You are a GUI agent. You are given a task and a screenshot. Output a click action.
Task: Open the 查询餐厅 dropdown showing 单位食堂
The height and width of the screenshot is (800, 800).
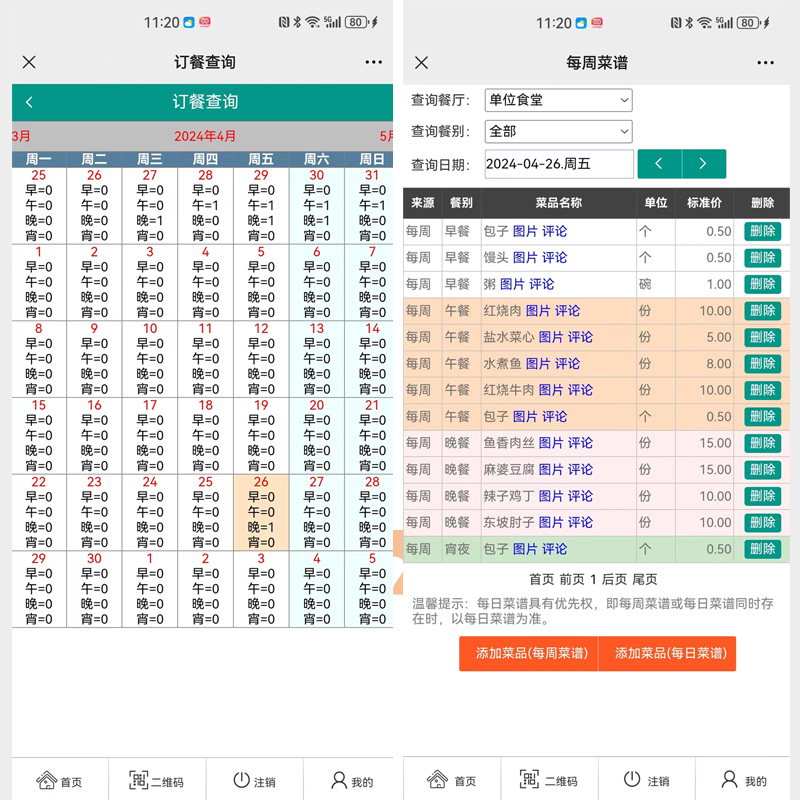(558, 100)
